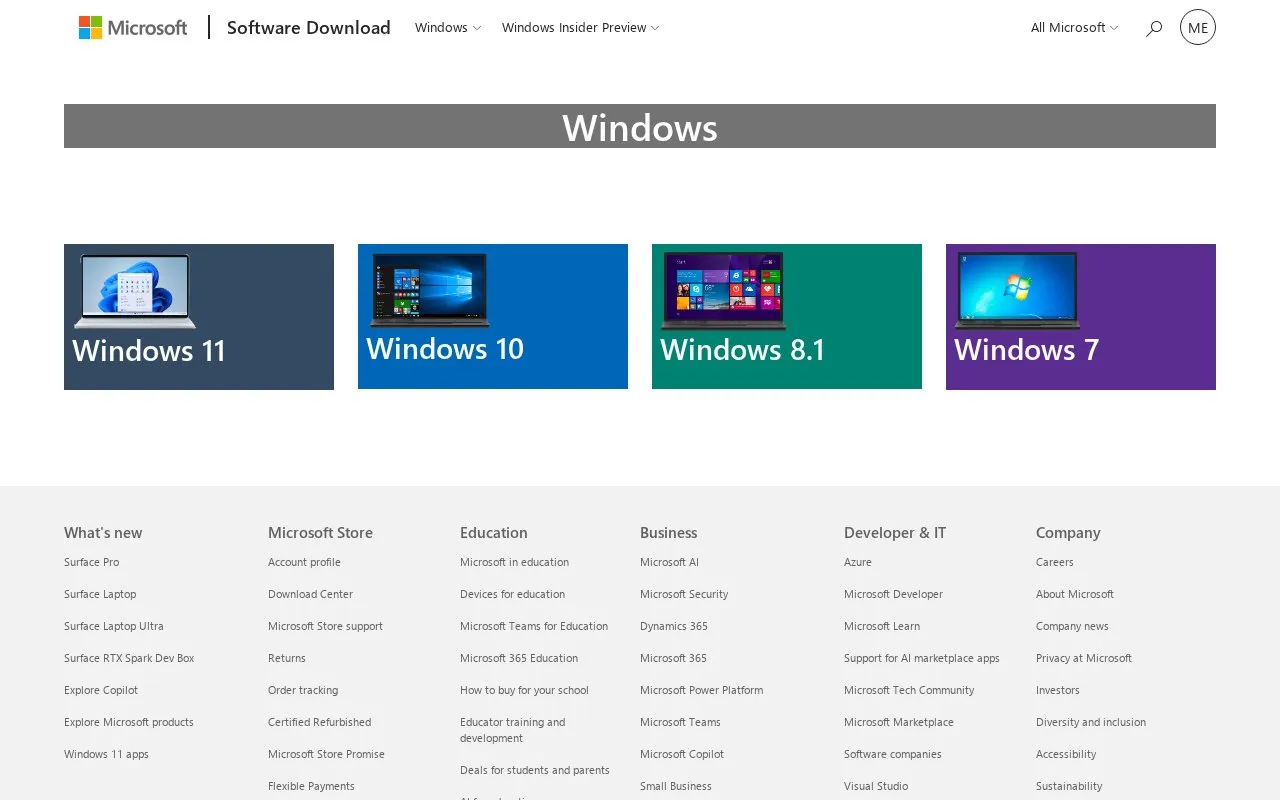Screen dimensions: 1280x800
Task: Open Surface RTX Spark Dev Box link
Action: (x=129, y=658)
